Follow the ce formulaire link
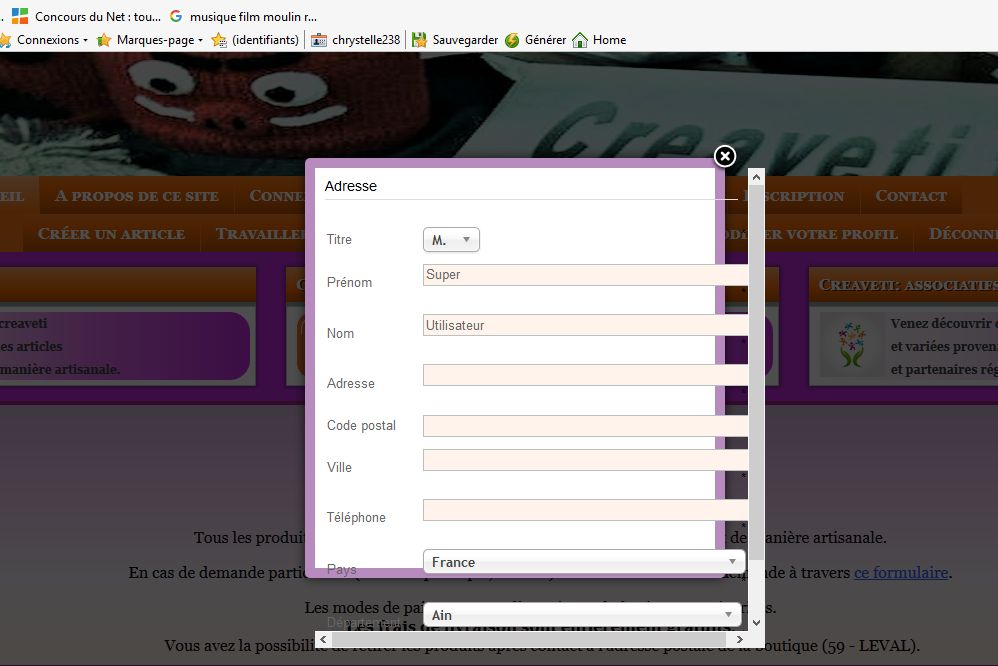This screenshot has height=666, width=998. [x=901, y=572]
